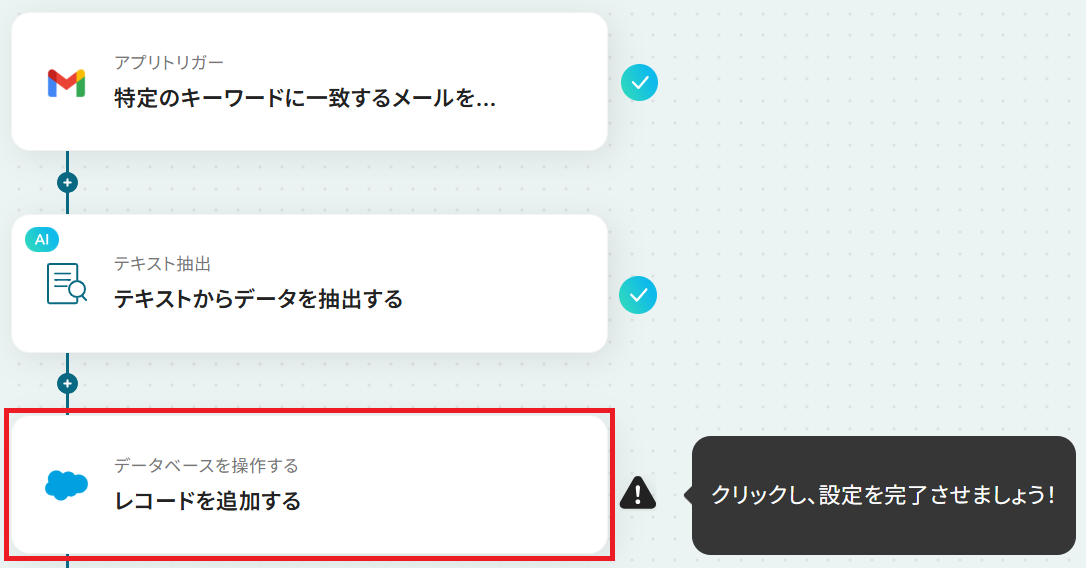Click the connector line under Salesforce card
This screenshot has width=1086, height=568.
tap(67, 561)
